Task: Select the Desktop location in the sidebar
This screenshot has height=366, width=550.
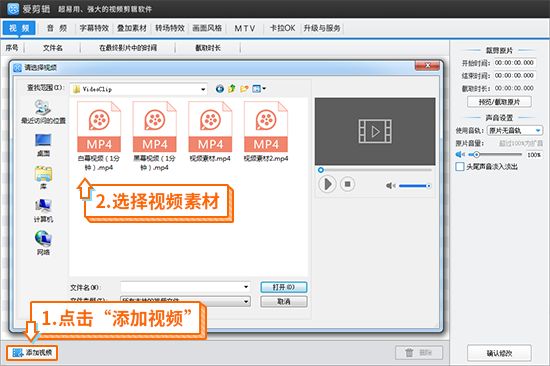Action: point(43,145)
